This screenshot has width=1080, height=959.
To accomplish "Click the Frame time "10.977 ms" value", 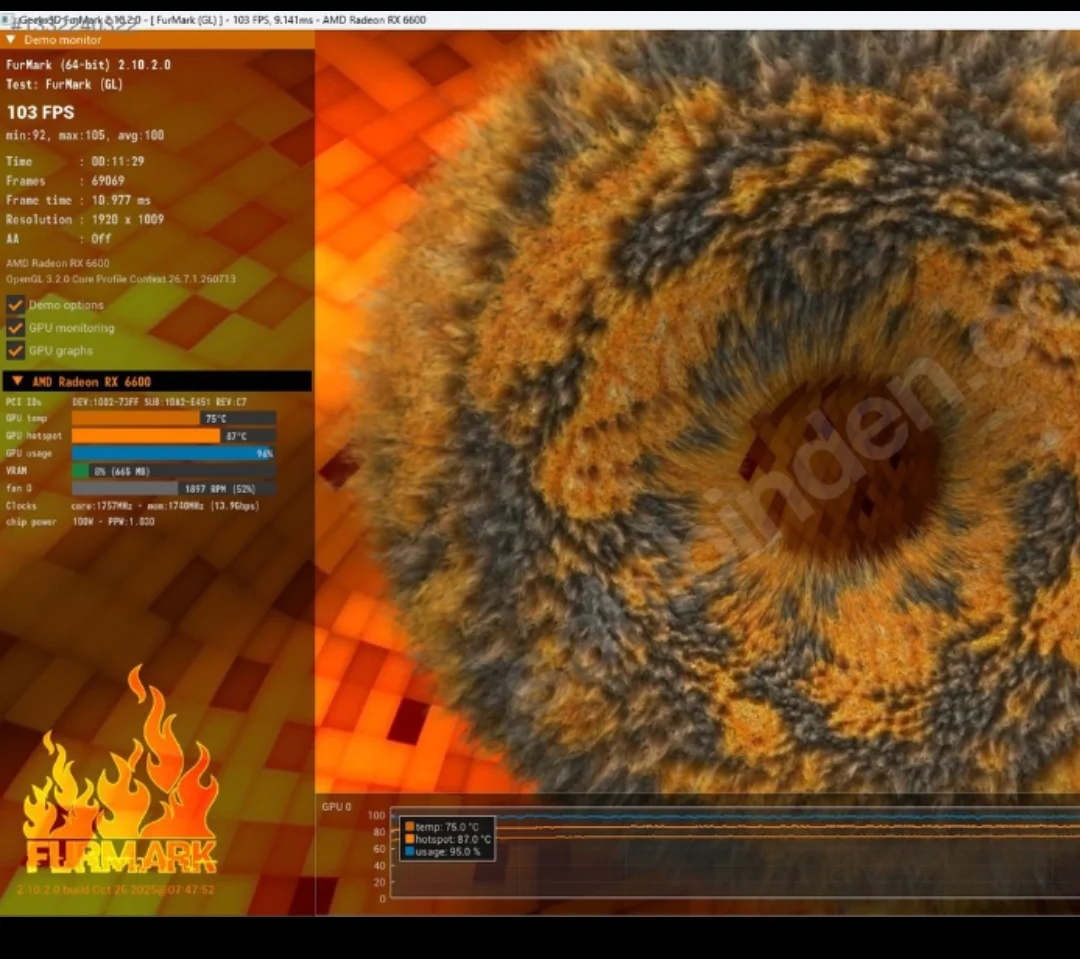I will [121, 200].
